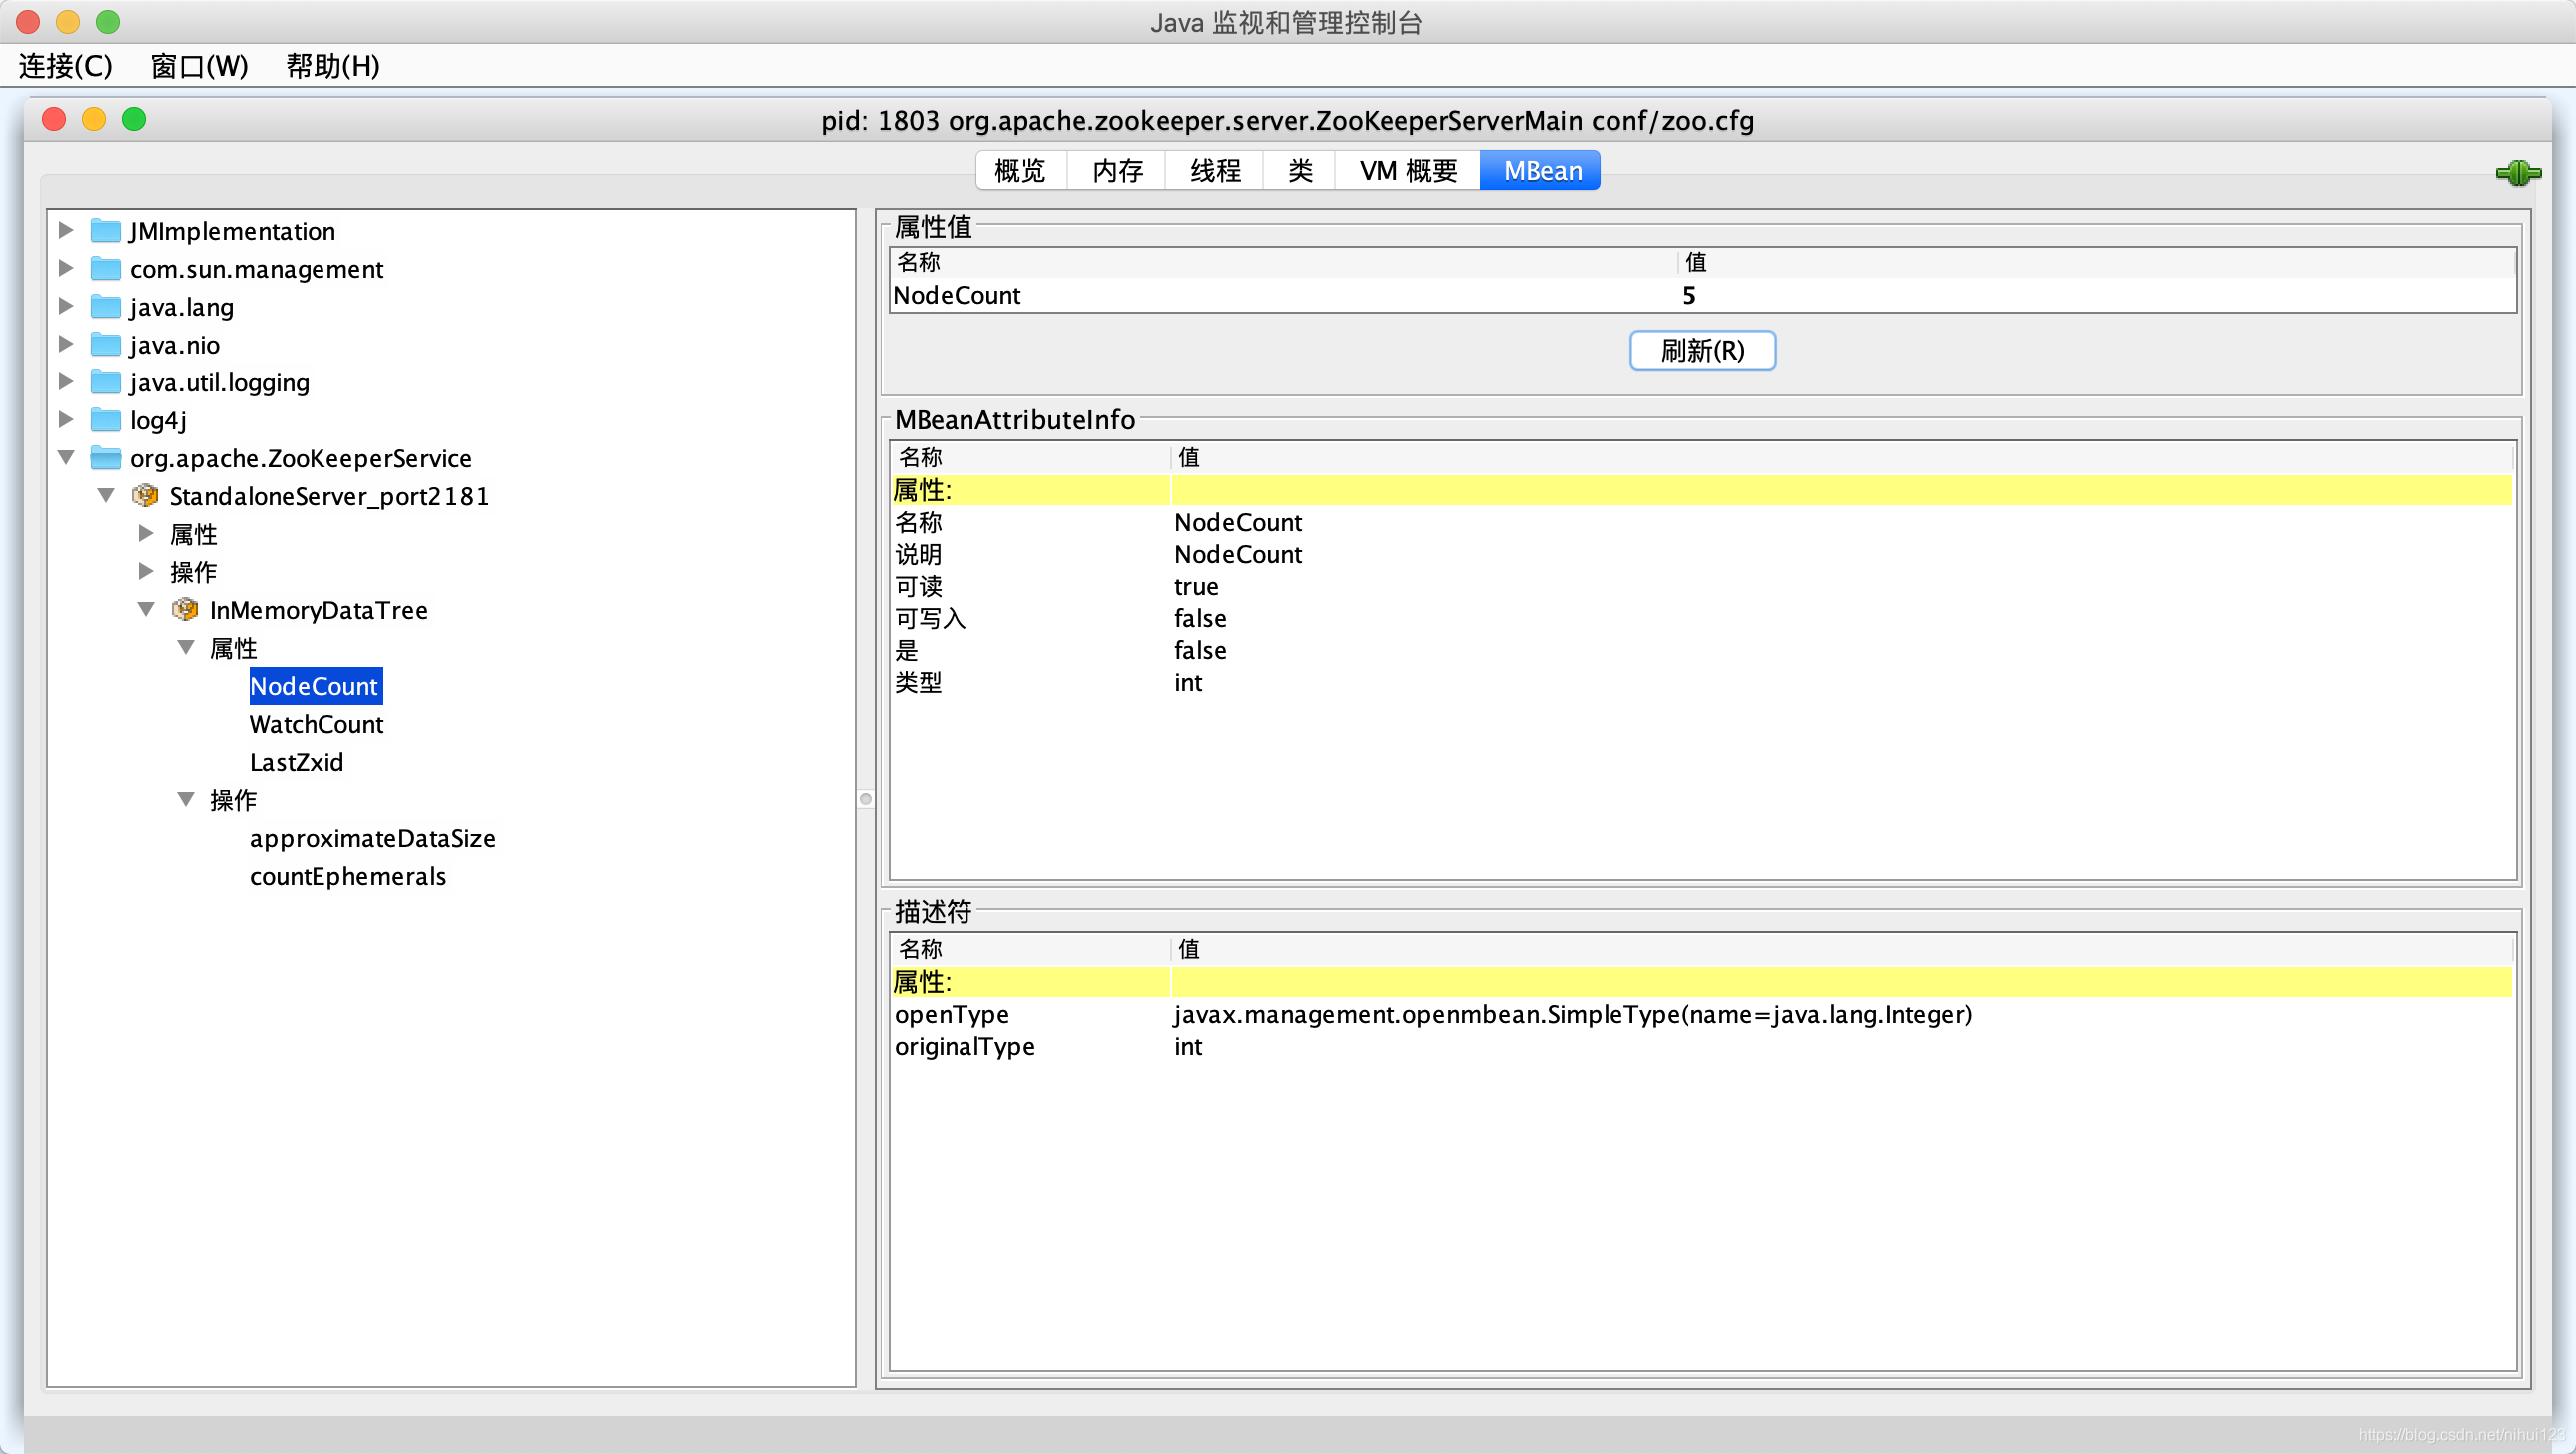Open the 帮助(H) menu
This screenshot has height=1454, width=2576.
pyautogui.click(x=333, y=66)
